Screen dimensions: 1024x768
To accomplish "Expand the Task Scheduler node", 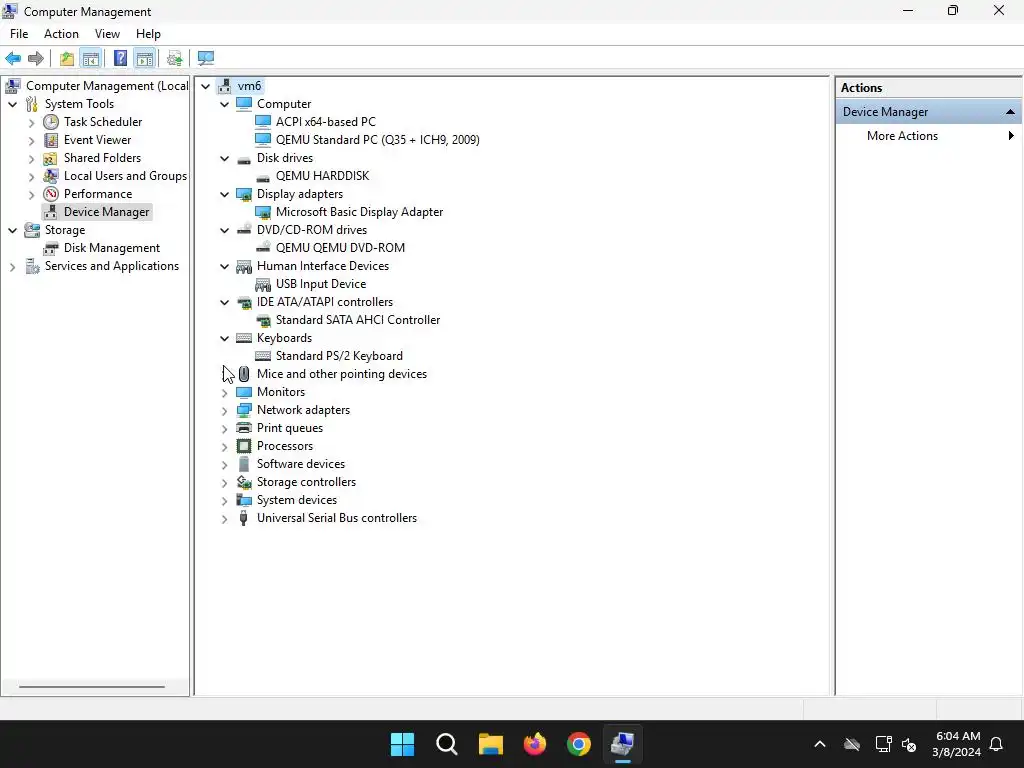I will [x=31, y=123].
